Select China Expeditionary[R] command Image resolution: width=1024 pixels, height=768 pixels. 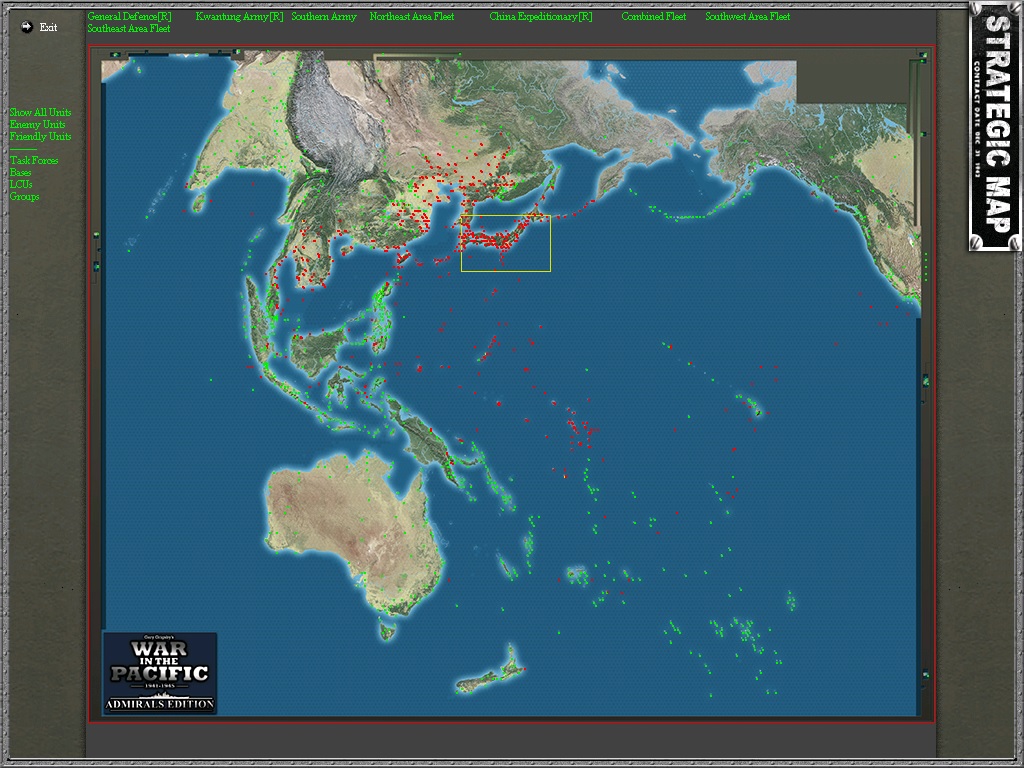click(541, 16)
